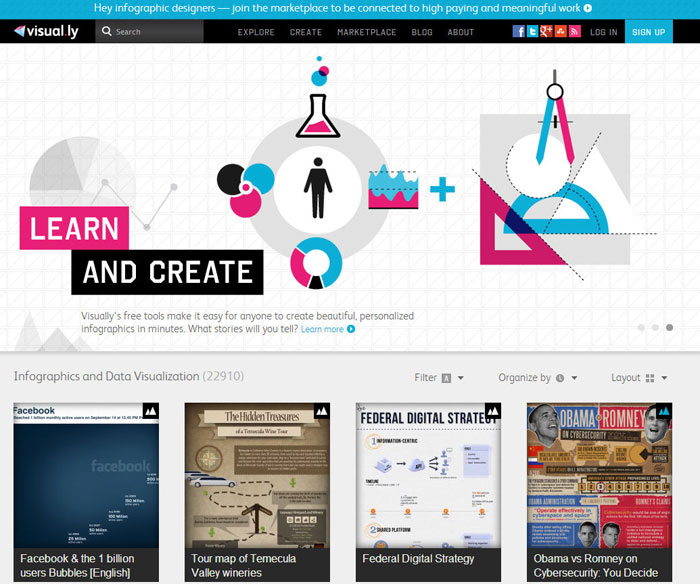Expand the Filter dropdown
Viewport: 700px width, 584px height.
[439, 378]
